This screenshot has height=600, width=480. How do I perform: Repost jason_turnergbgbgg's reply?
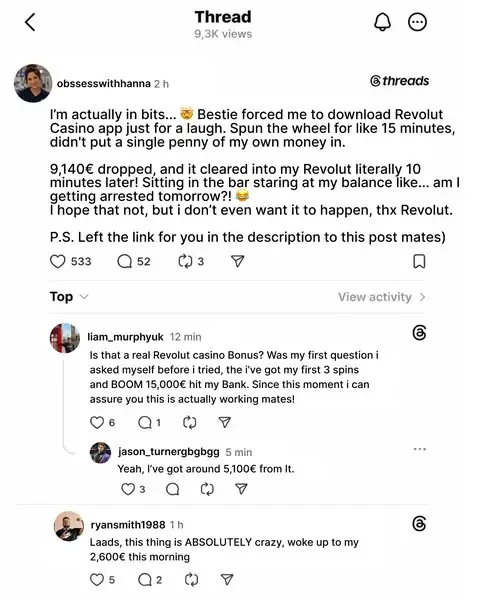(x=207, y=489)
